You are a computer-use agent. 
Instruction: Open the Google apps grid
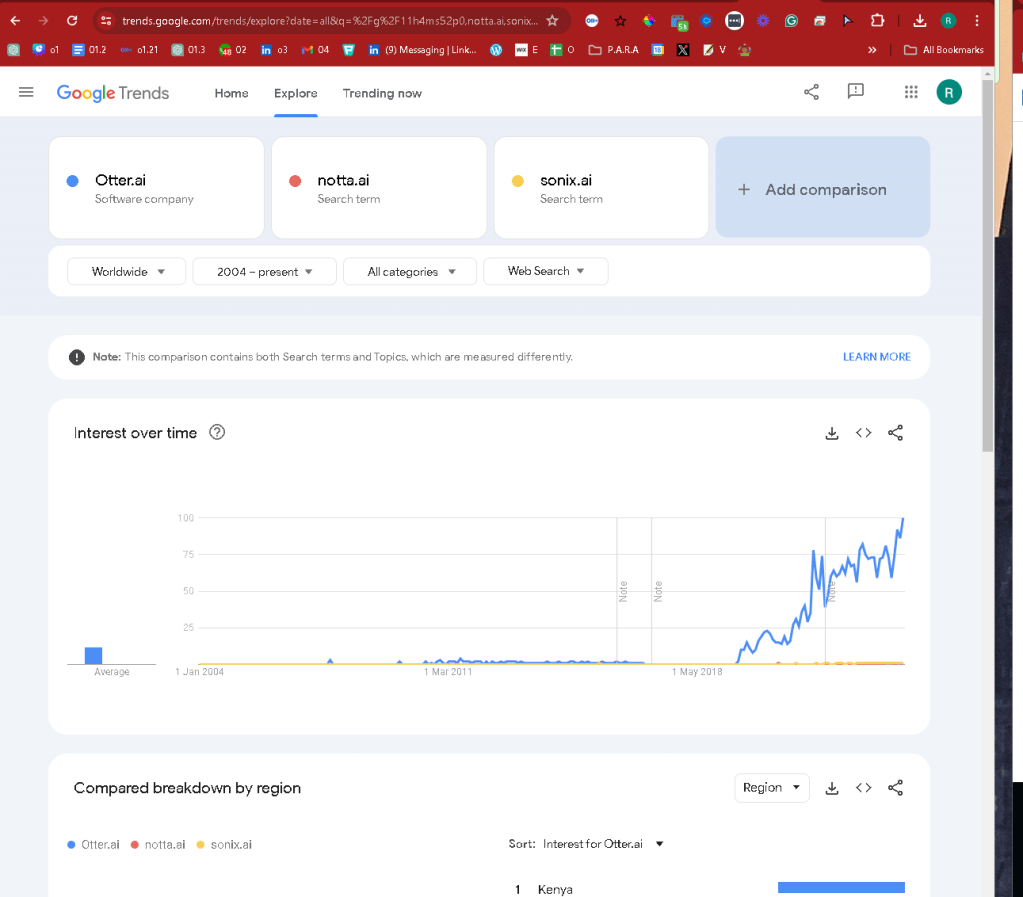click(x=911, y=92)
